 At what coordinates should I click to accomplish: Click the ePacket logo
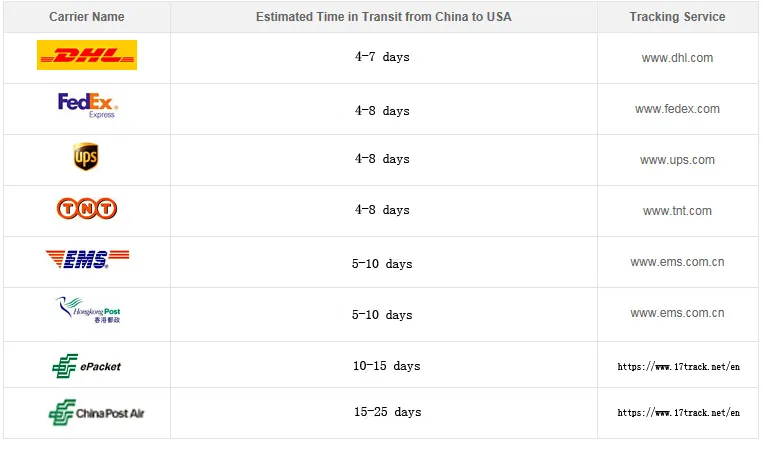pos(87,366)
